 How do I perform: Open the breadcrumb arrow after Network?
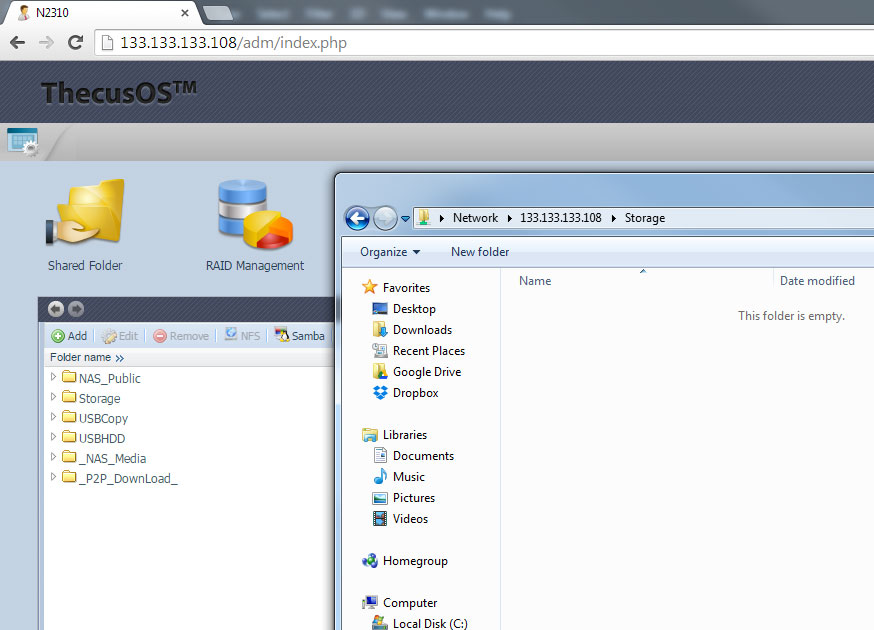(509, 218)
